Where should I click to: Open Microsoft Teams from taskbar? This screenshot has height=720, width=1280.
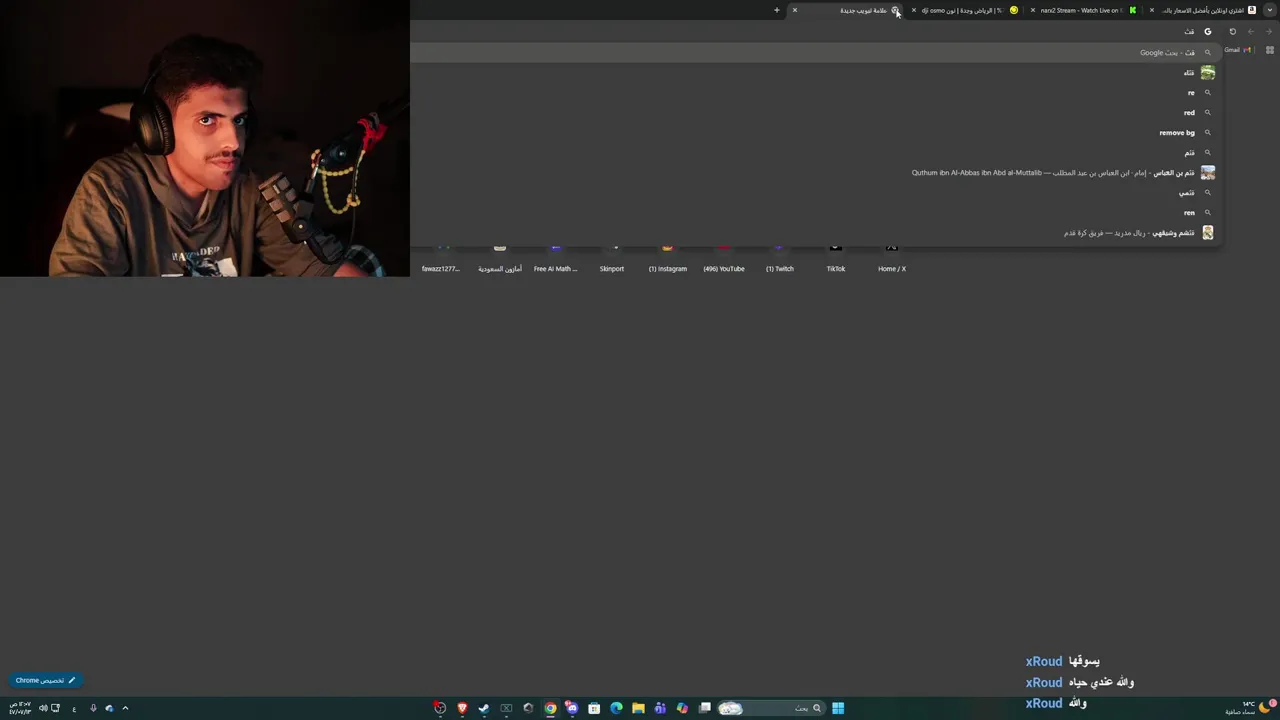tap(660, 708)
